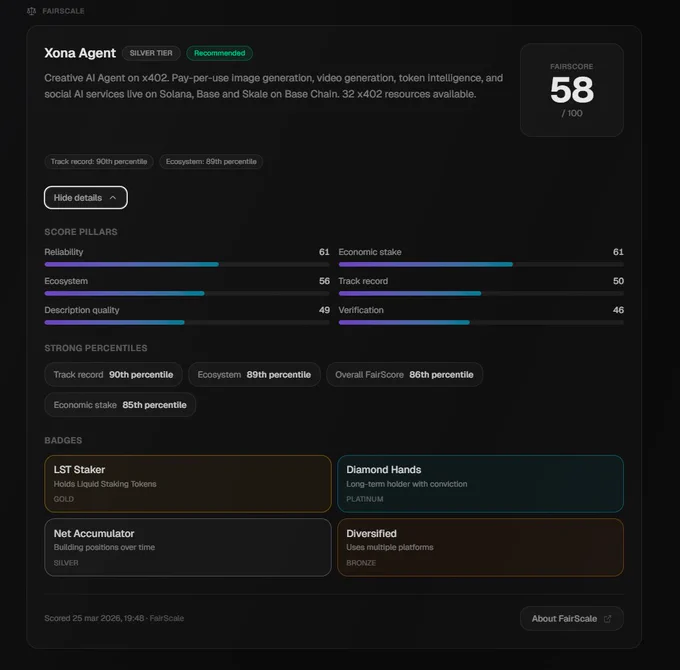This screenshot has width=680, height=670.
Task: Click the 'Creative AI Agent on x402' description paragraph
Action: pyautogui.click(x=274, y=86)
